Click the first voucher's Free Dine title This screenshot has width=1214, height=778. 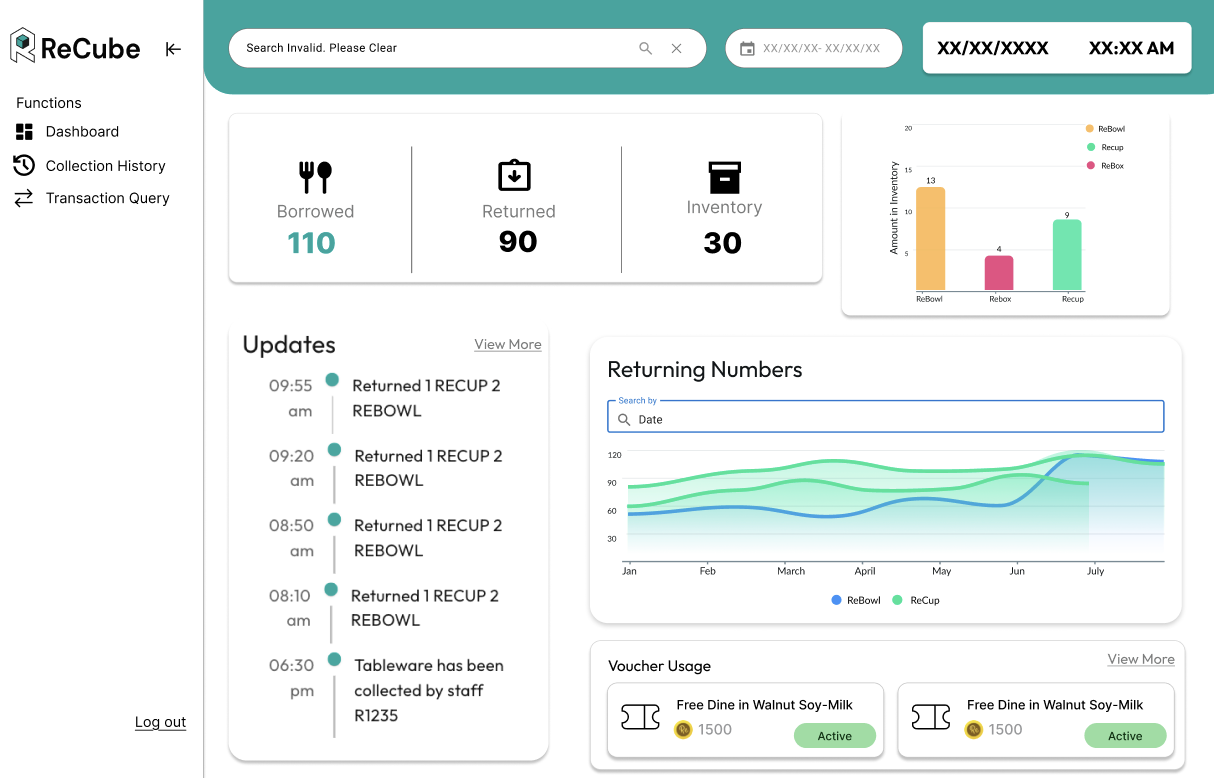click(765, 705)
